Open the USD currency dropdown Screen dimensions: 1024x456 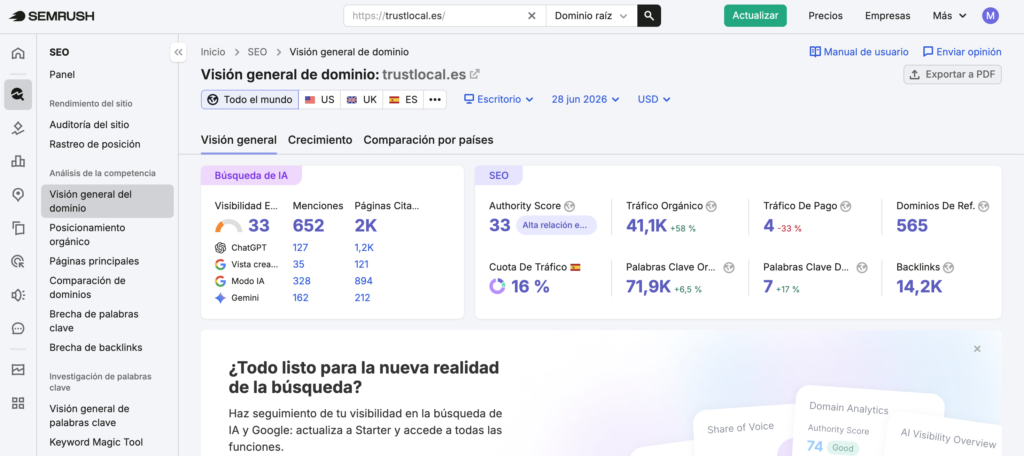654,99
